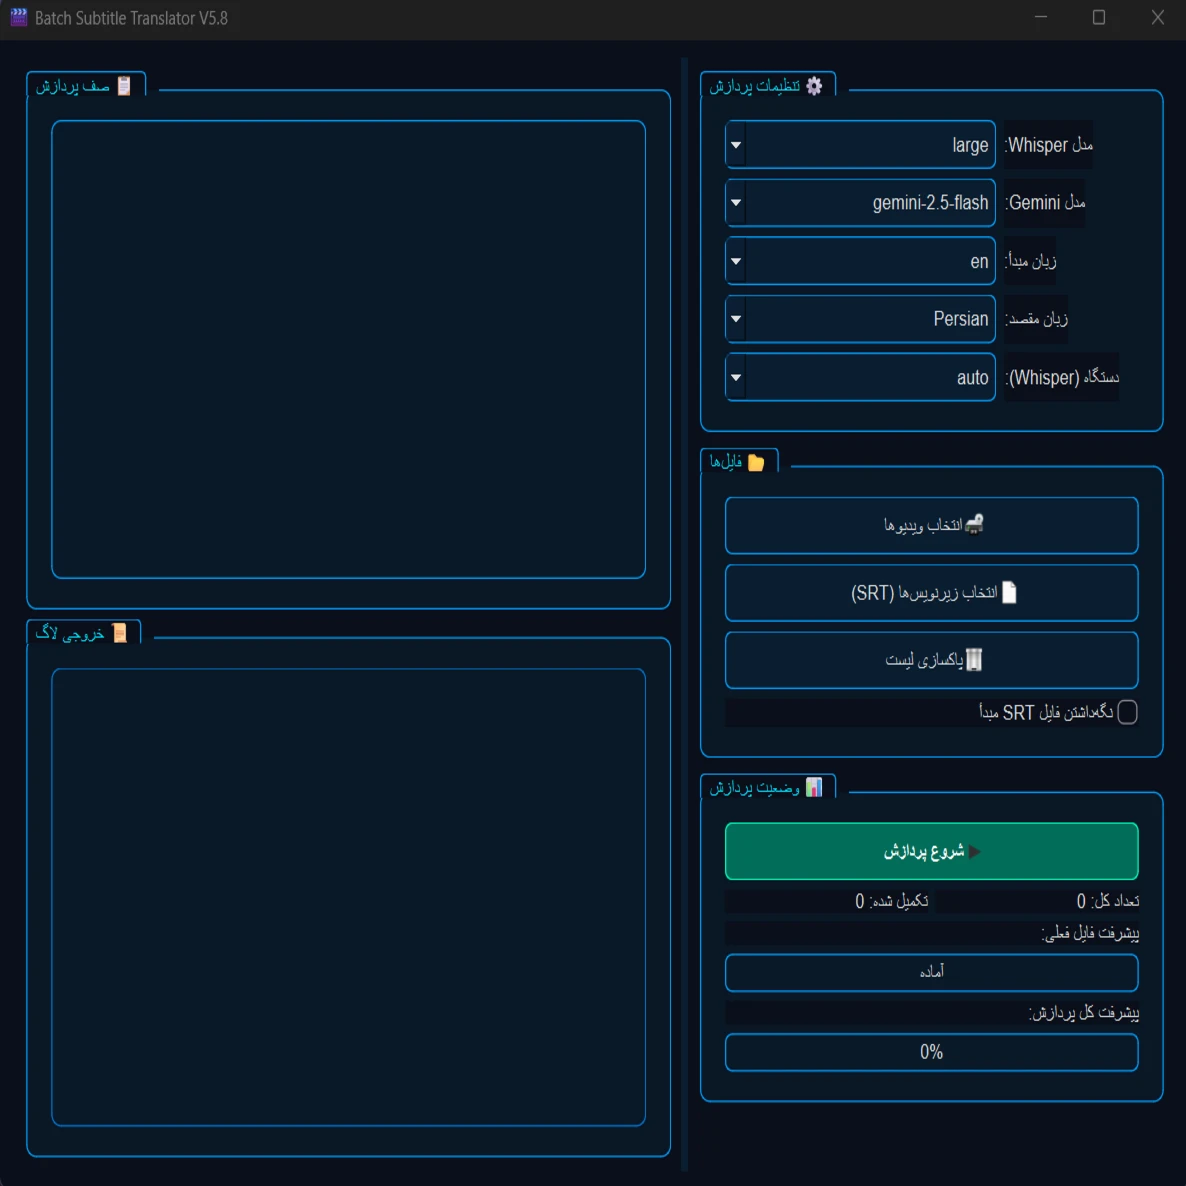This screenshot has height=1186, width=1186.
Task: Expand the Gemini model dropdown gemini-2.5-flash
Action: tap(736, 203)
